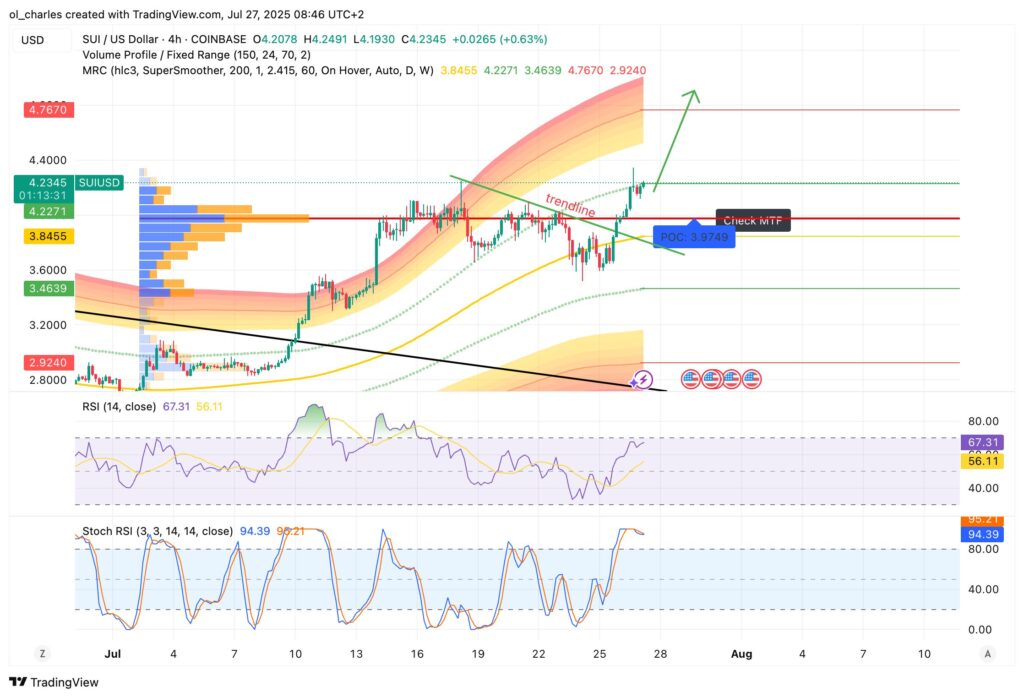Click the A auto-scale button at bottom right
The image size is (1024, 698).
tap(987, 653)
